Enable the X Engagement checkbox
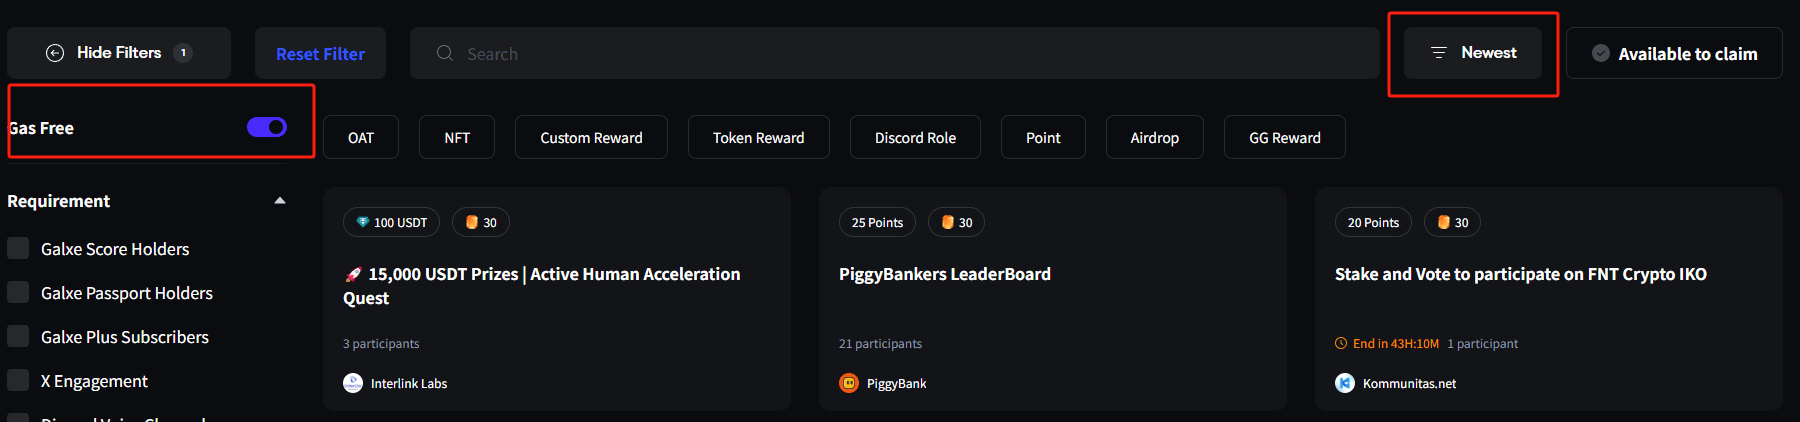The width and height of the screenshot is (1800, 422). [18, 380]
